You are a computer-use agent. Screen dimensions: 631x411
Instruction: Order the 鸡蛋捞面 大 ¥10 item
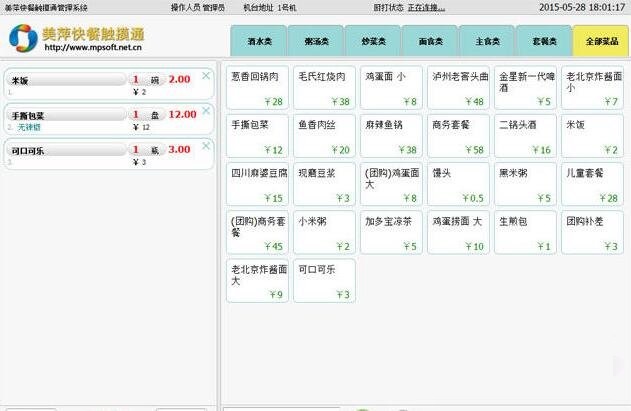[459, 233]
